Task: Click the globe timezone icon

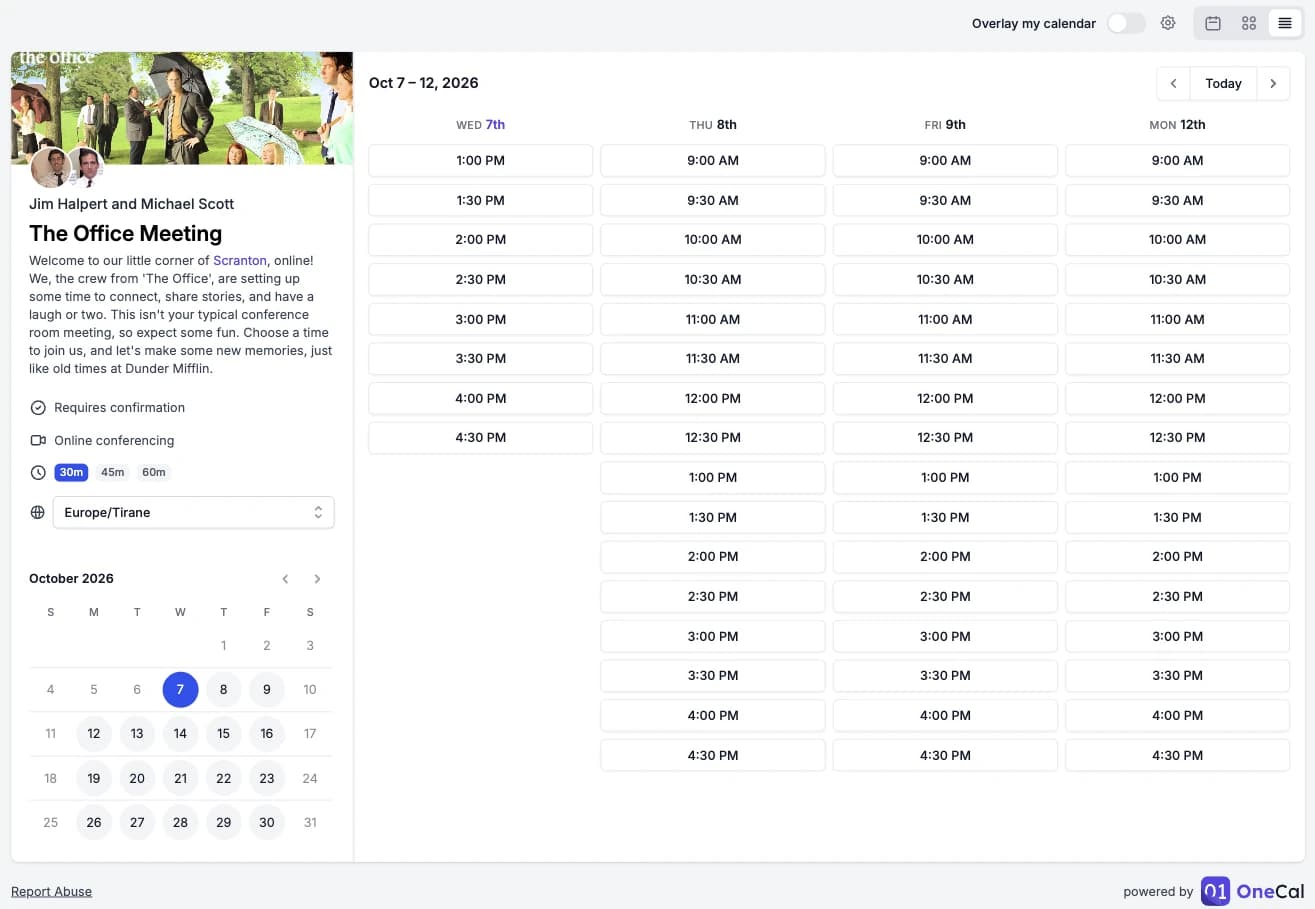Action: (38, 512)
